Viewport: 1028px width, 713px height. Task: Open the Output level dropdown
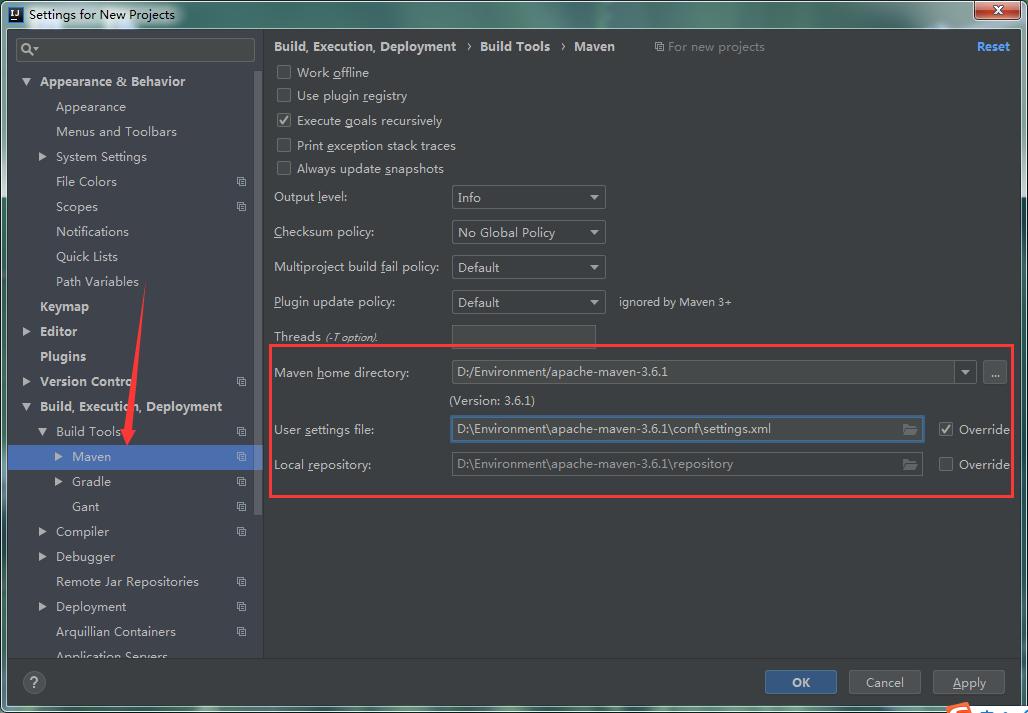click(x=528, y=197)
